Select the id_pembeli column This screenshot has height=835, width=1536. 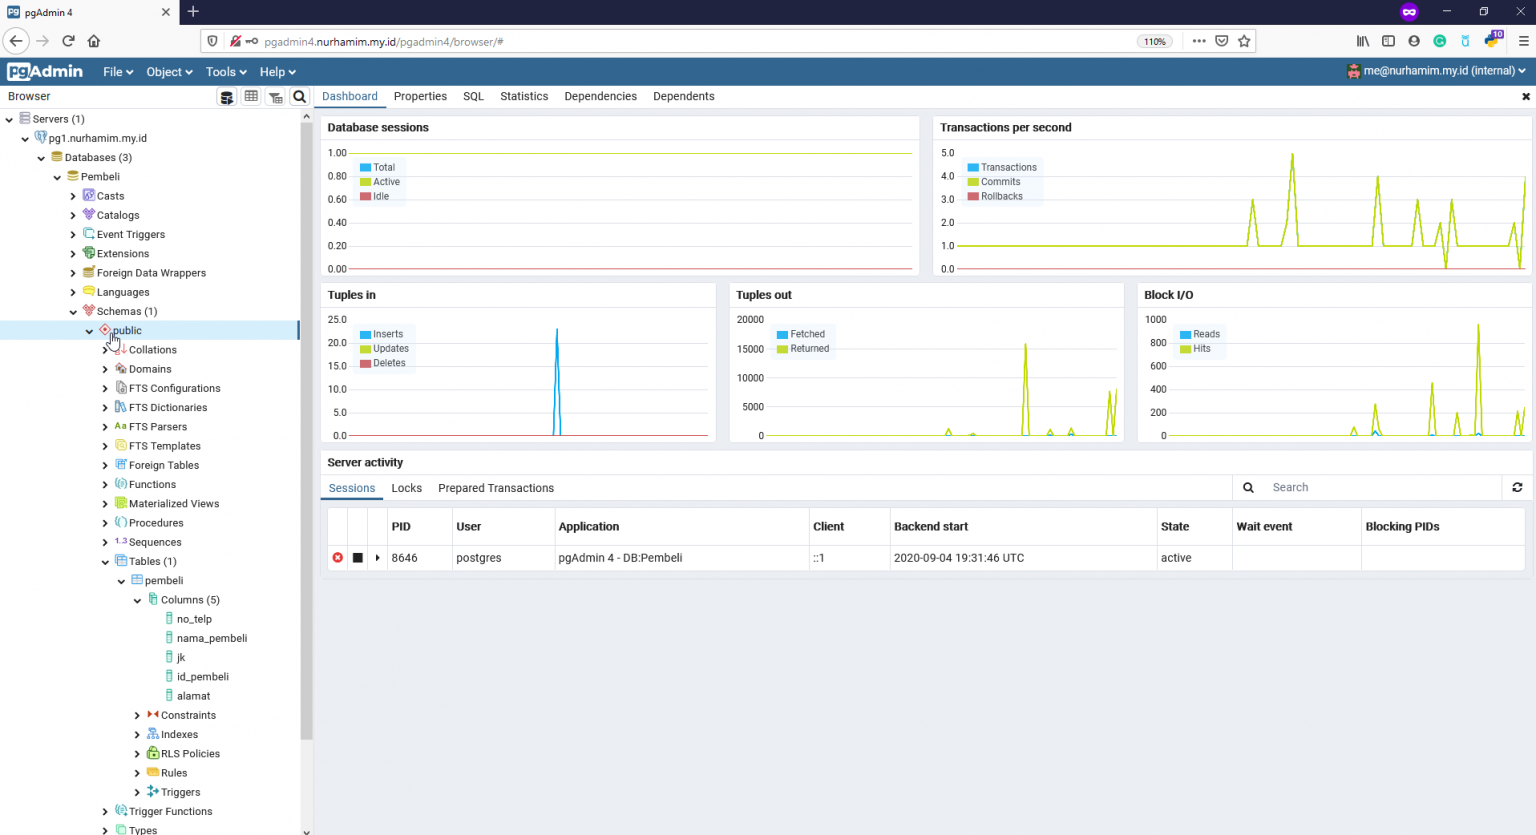[203, 677]
